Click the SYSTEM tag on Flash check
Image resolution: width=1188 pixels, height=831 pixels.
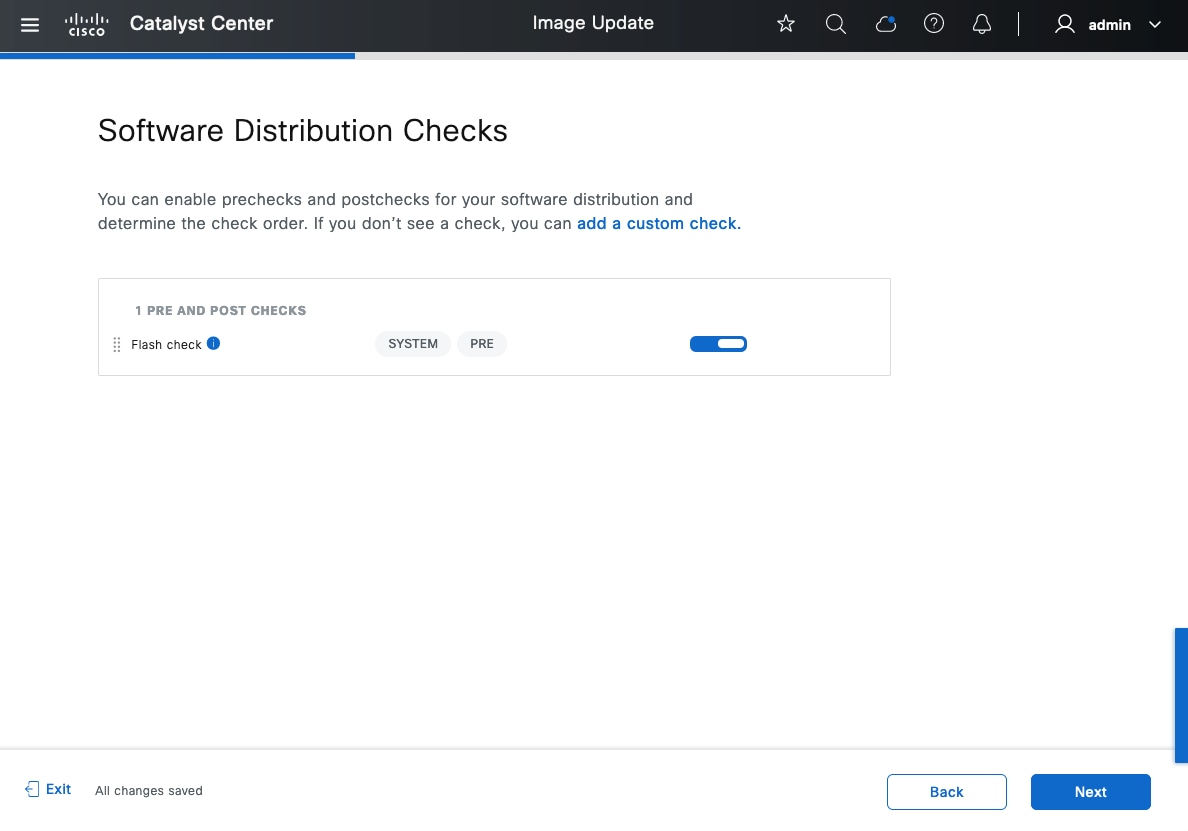(413, 344)
